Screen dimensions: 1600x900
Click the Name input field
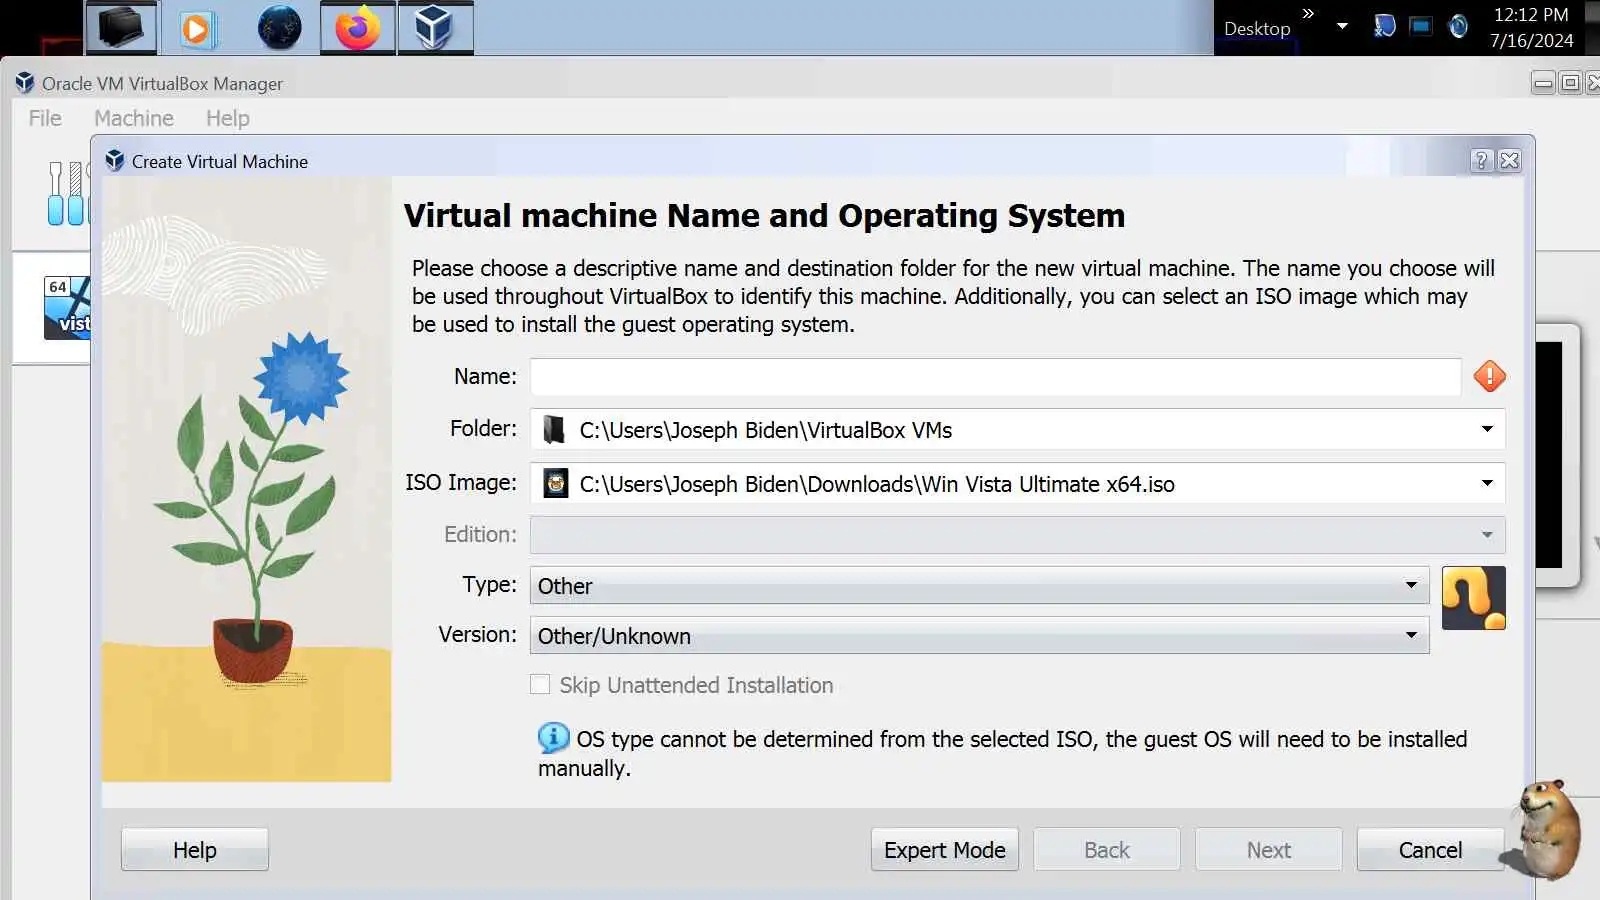point(995,377)
